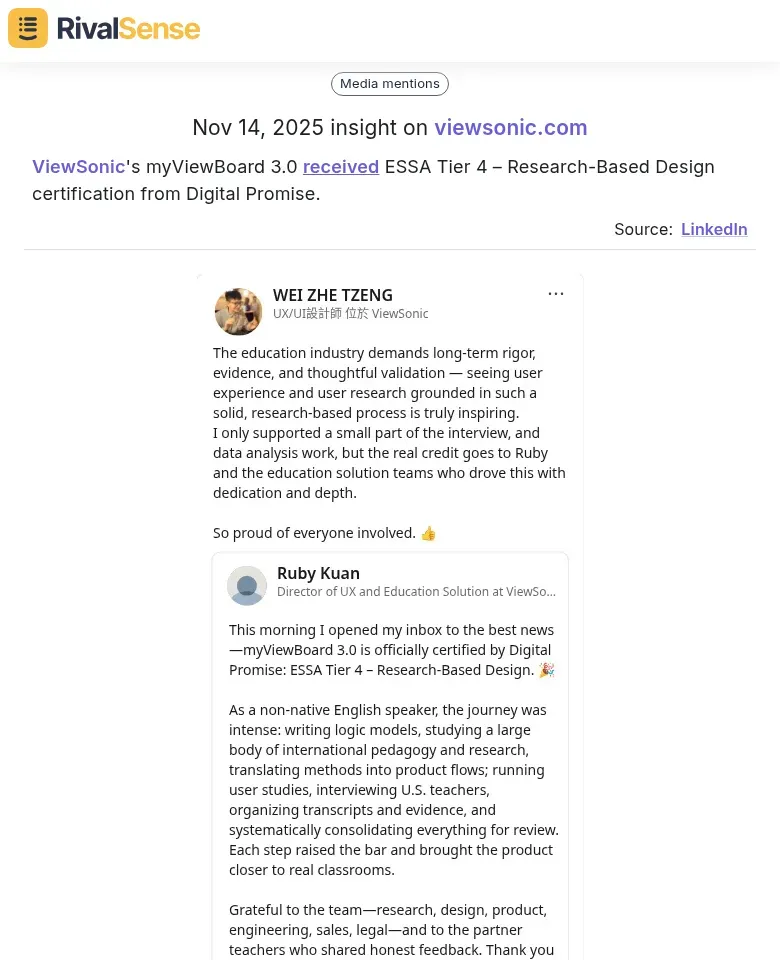Click the party popper emoji in Ruby's post

tap(546, 670)
